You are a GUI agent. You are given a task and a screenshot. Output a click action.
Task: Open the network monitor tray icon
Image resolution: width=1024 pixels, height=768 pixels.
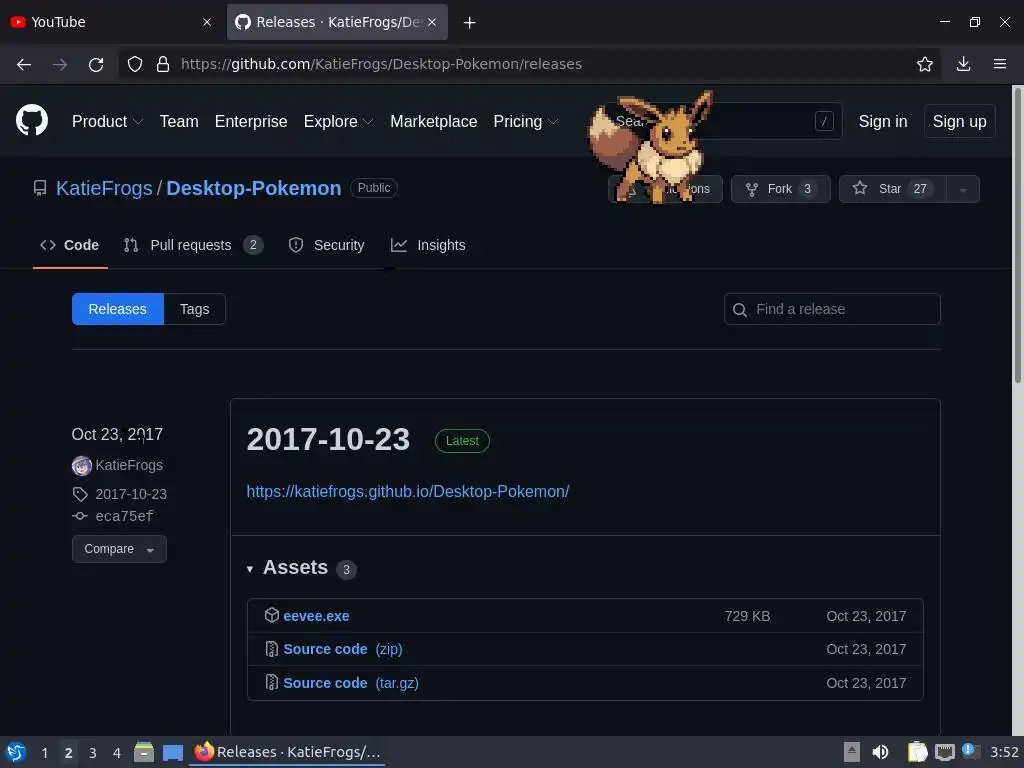tap(944, 752)
